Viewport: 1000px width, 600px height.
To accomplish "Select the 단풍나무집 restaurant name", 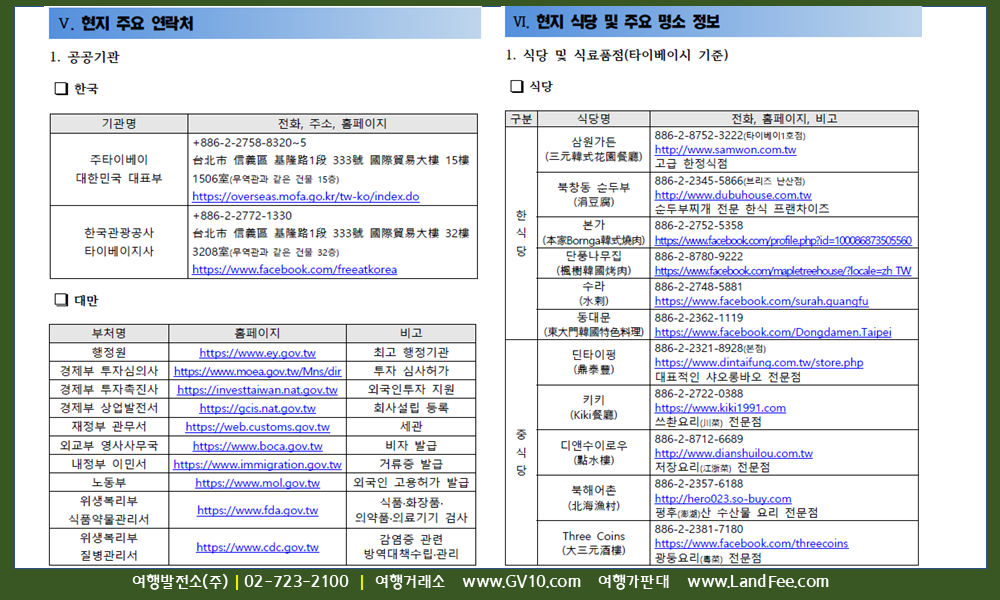I will pos(594,256).
